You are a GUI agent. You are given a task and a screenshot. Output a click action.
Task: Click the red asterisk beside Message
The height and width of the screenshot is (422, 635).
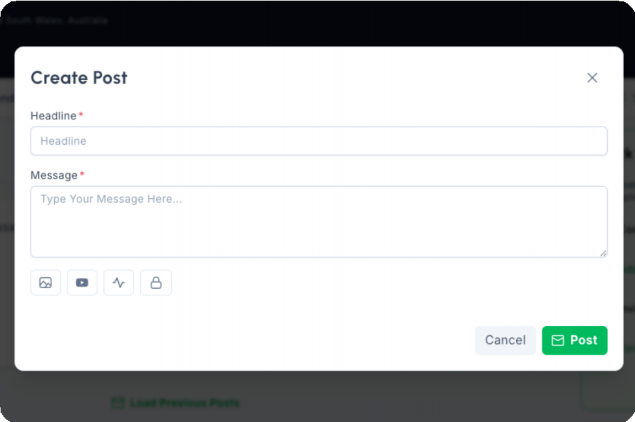click(x=82, y=175)
